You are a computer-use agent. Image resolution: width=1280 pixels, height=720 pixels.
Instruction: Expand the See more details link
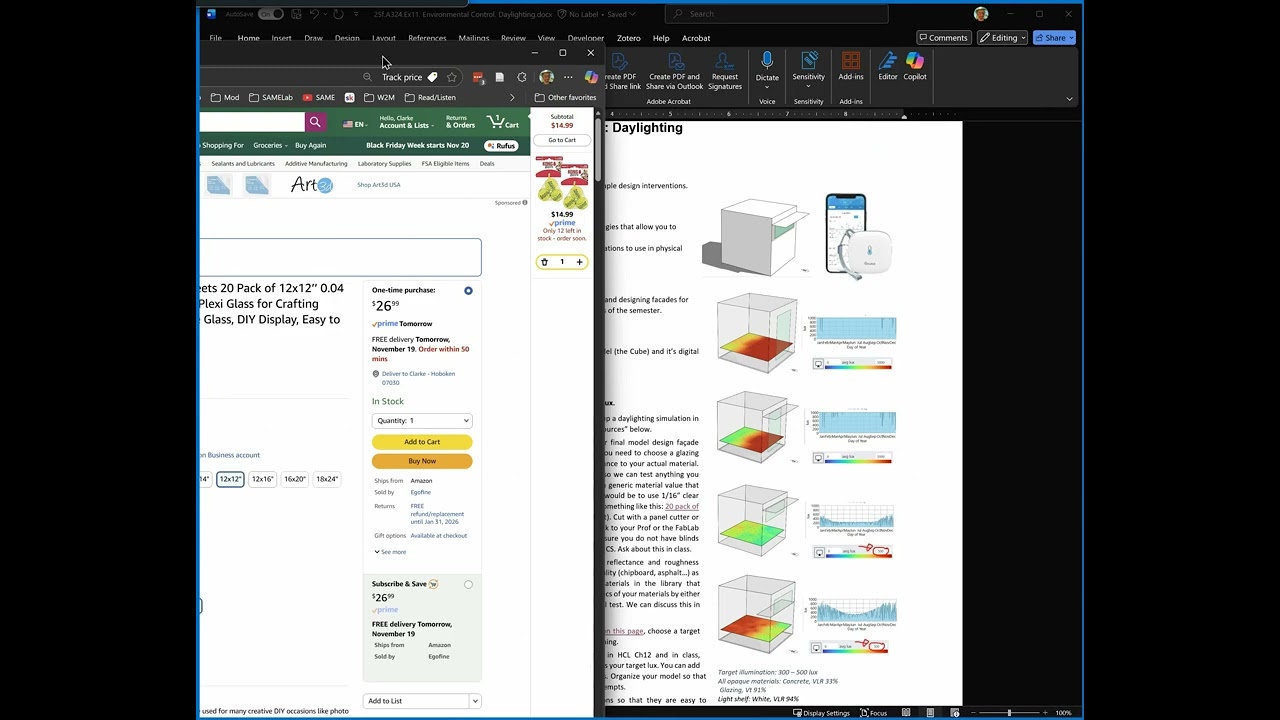tap(390, 552)
